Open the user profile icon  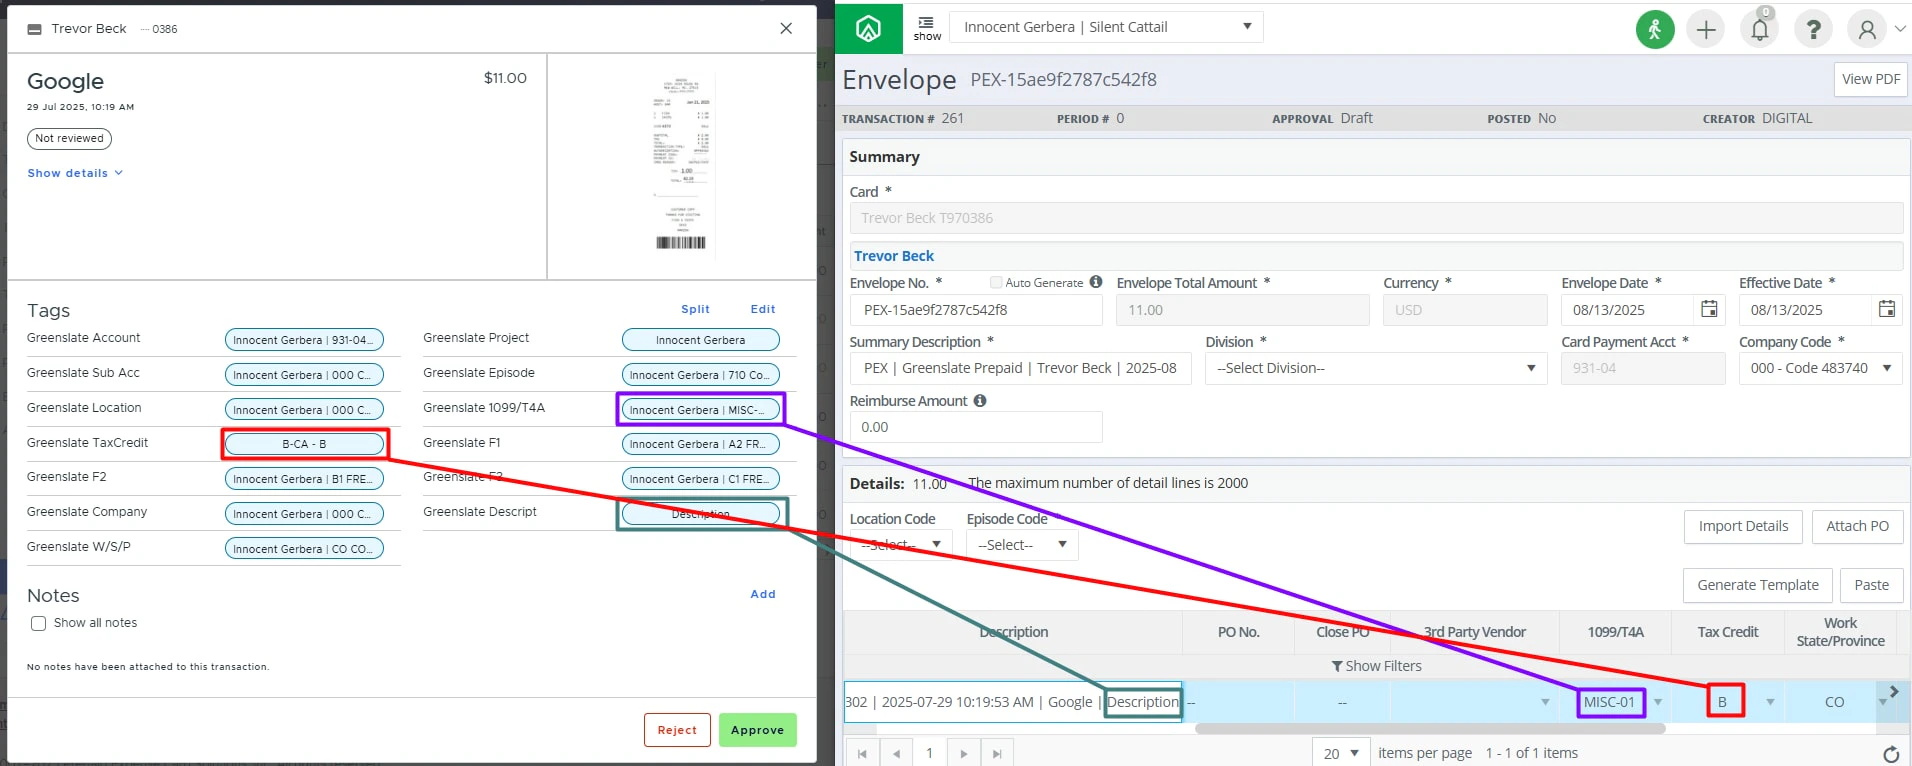point(1866,30)
